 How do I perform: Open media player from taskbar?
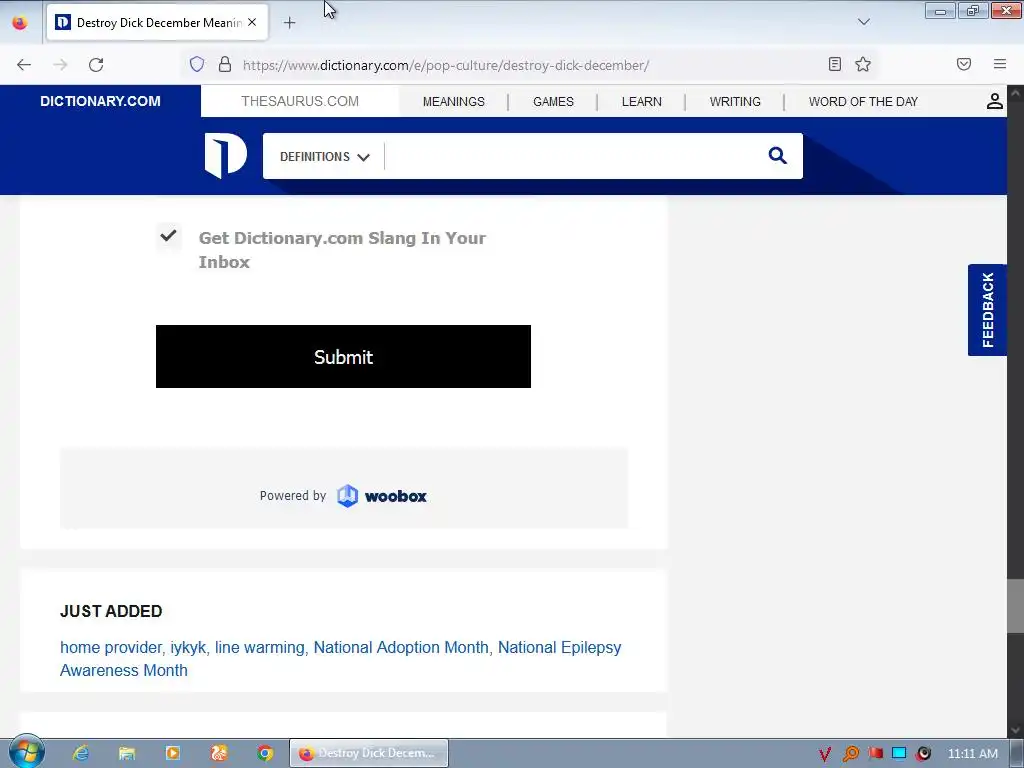[173, 753]
